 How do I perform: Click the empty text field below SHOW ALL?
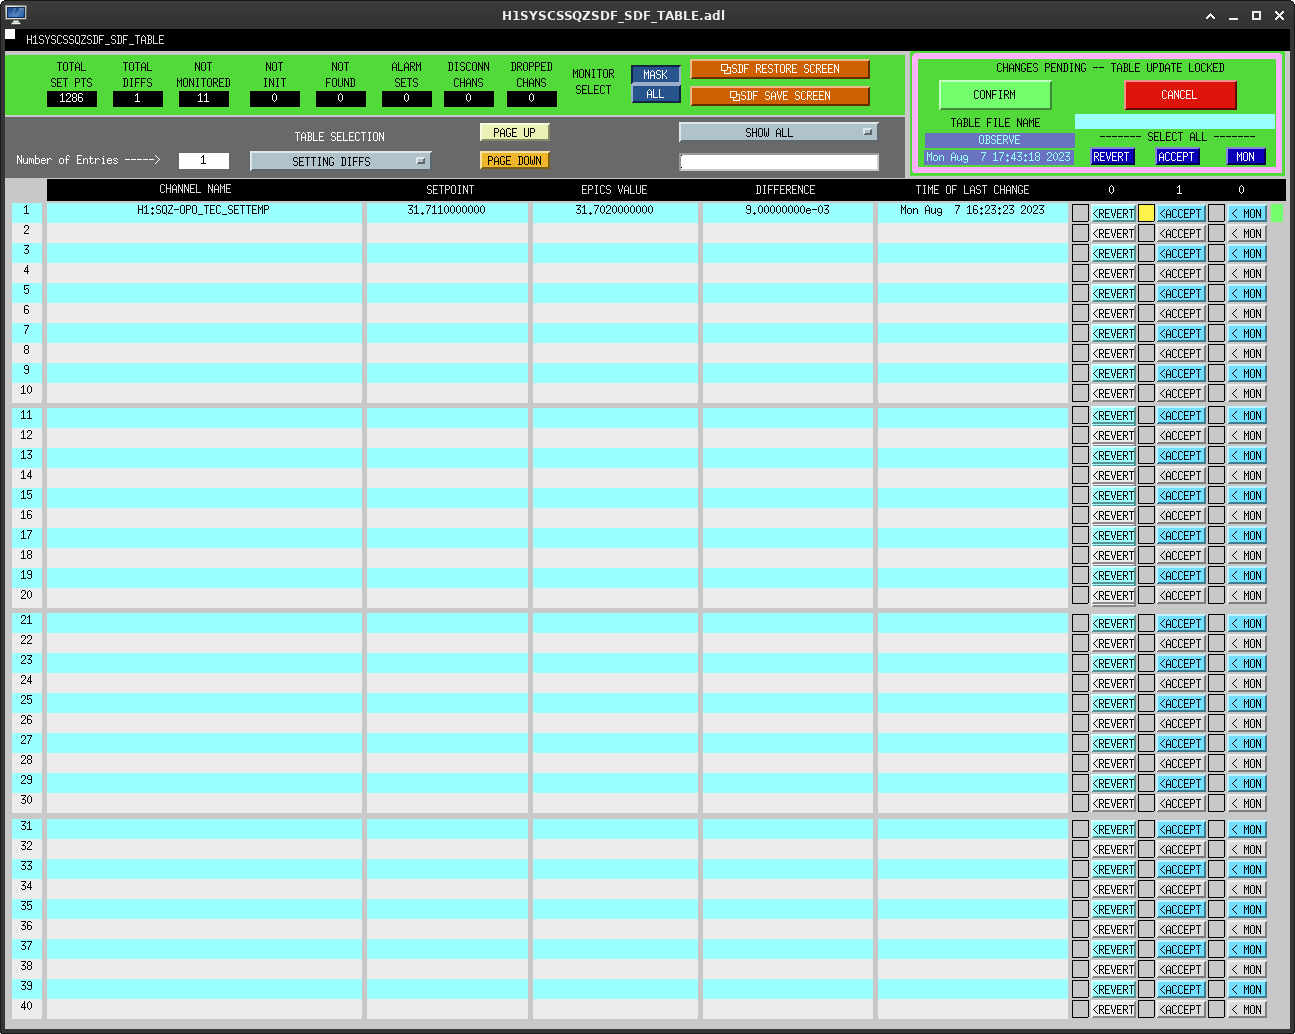(x=778, y=162)
